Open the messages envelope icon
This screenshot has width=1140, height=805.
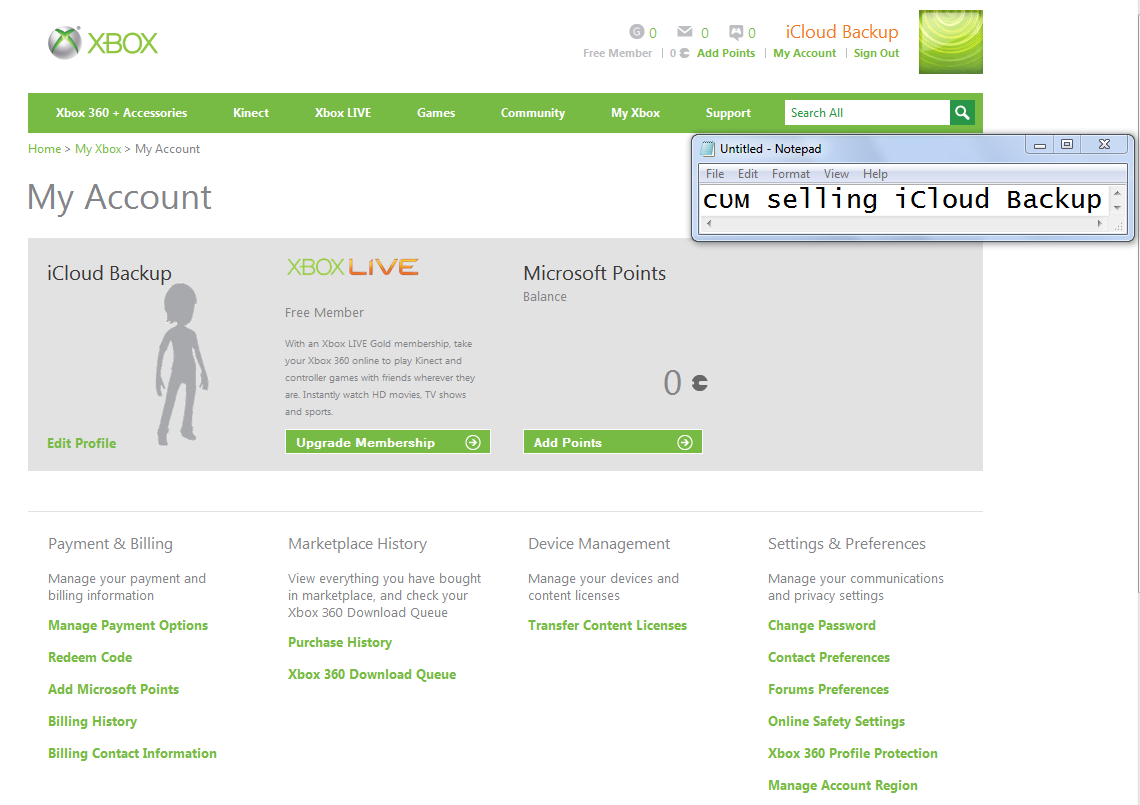[684, 31]
